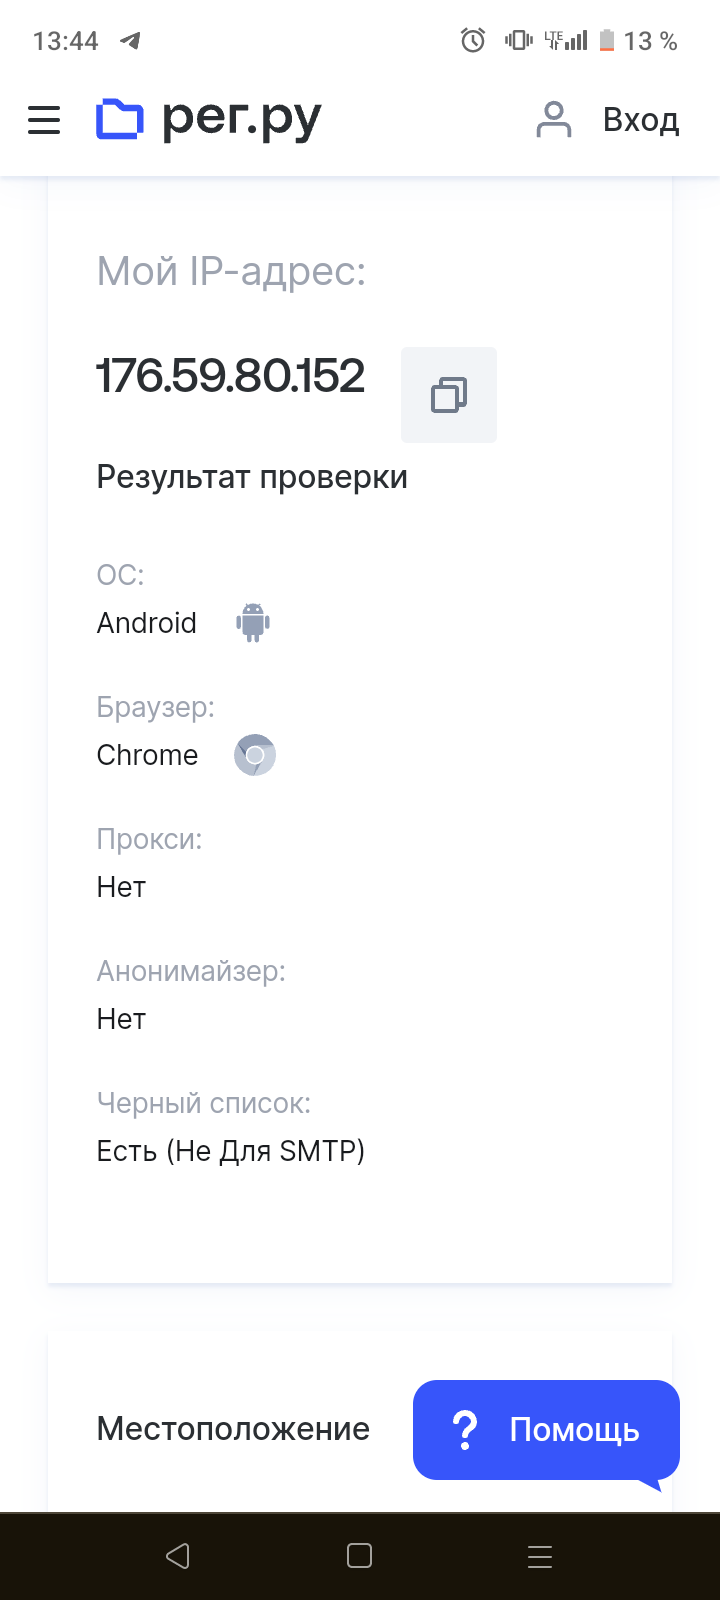The width and height of the screenshot is (720, 1600).
Task: Select the IP address 176.59.80.152 text
Action: pos(231,376)
